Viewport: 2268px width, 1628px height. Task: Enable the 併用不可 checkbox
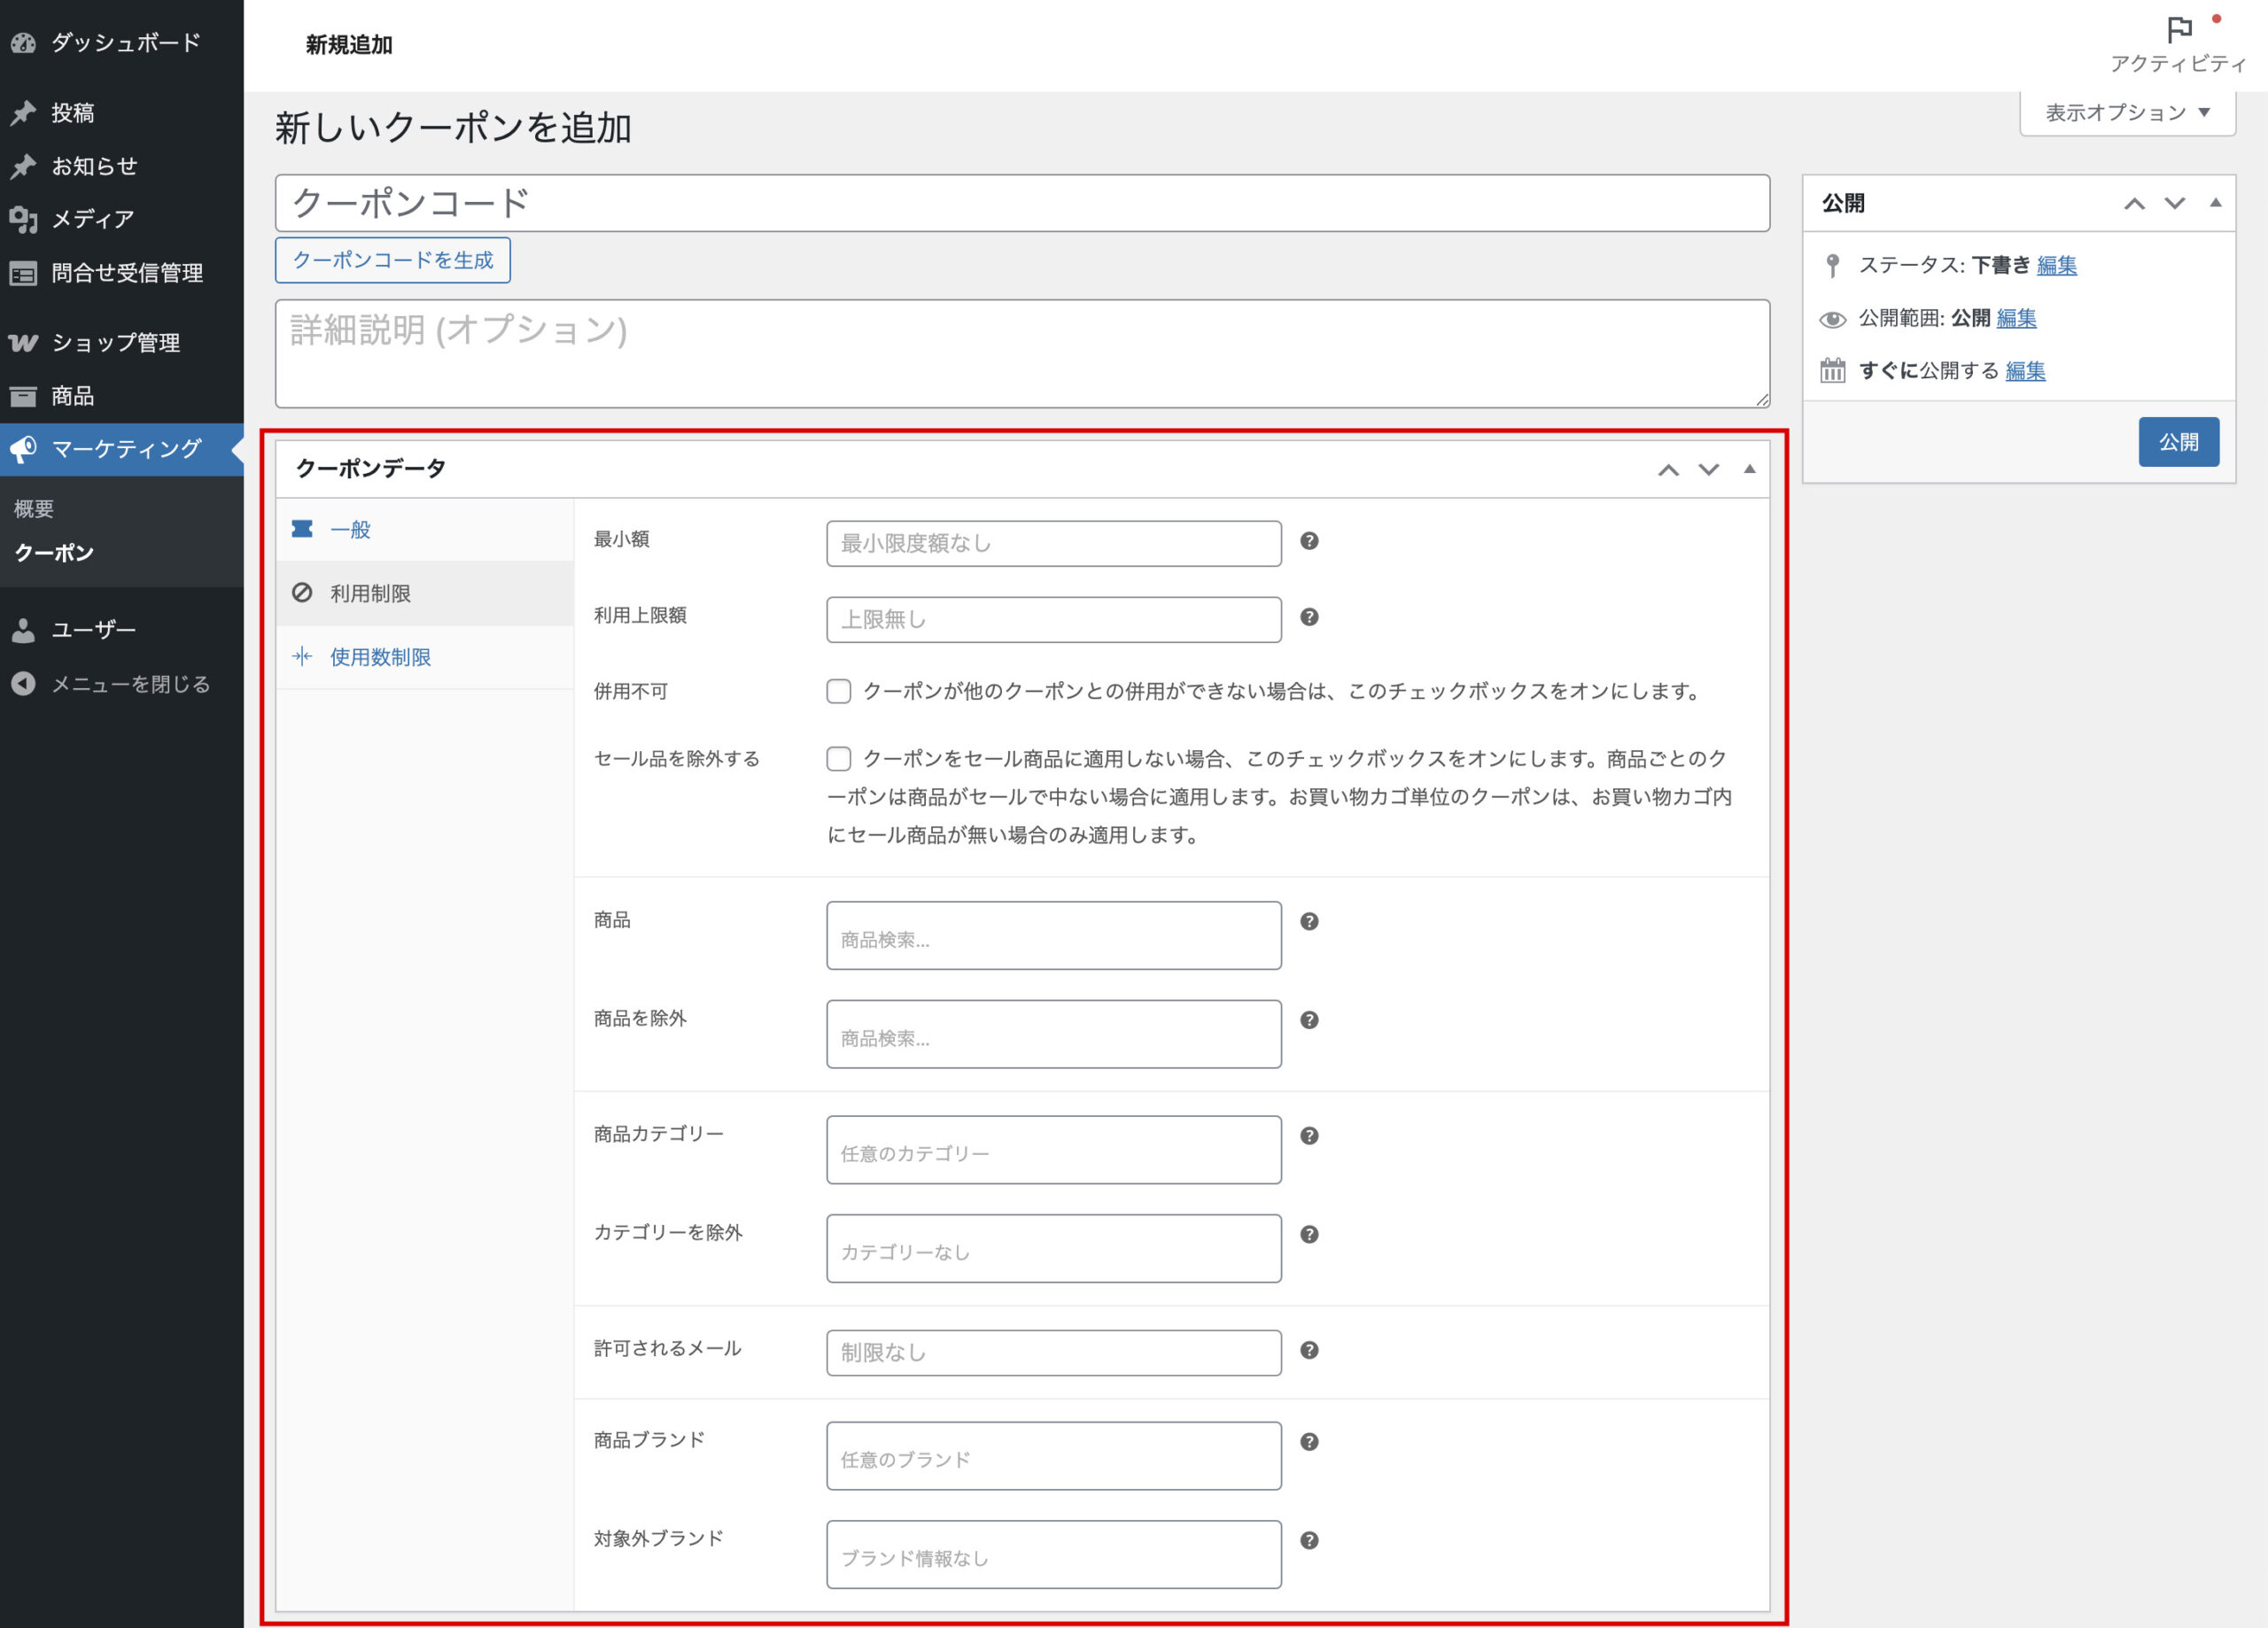pyautogui.click(x=838, y=691)
